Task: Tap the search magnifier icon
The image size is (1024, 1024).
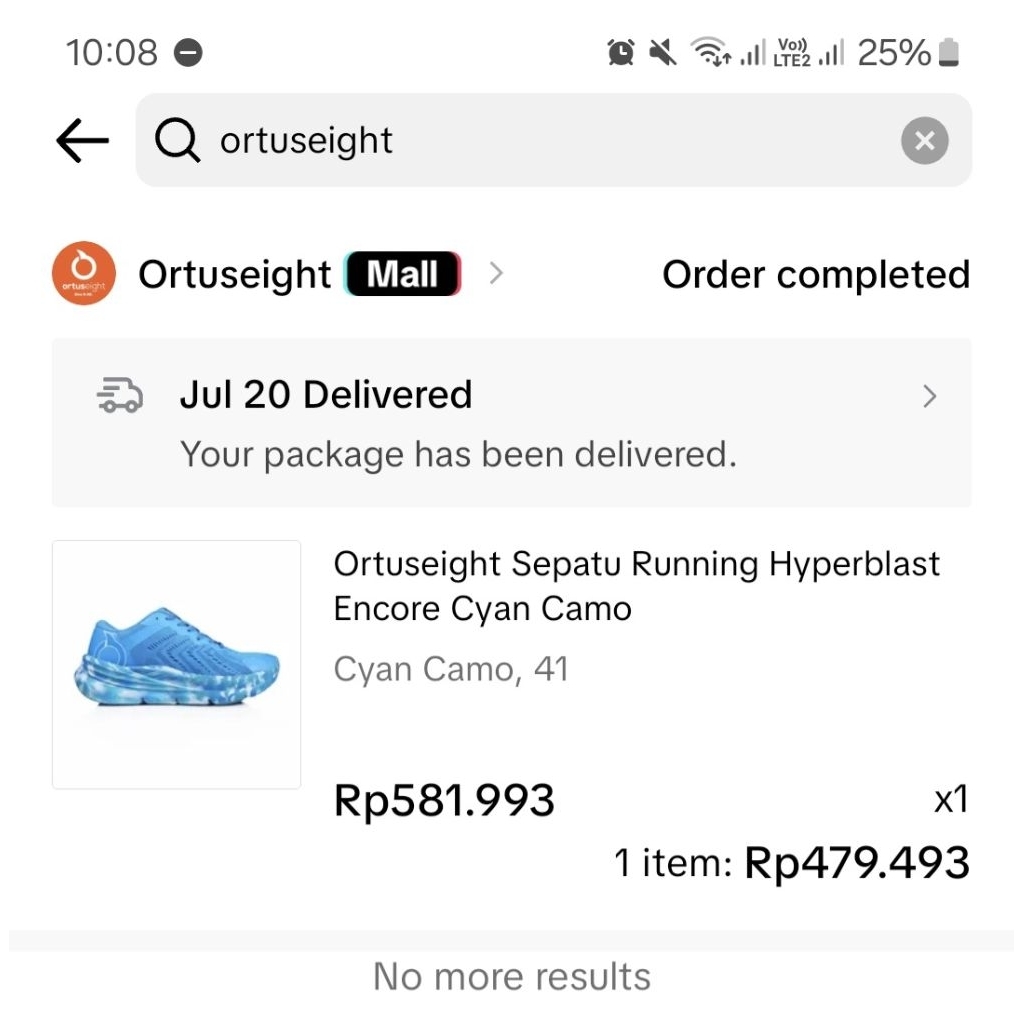Action: [178, 141]
